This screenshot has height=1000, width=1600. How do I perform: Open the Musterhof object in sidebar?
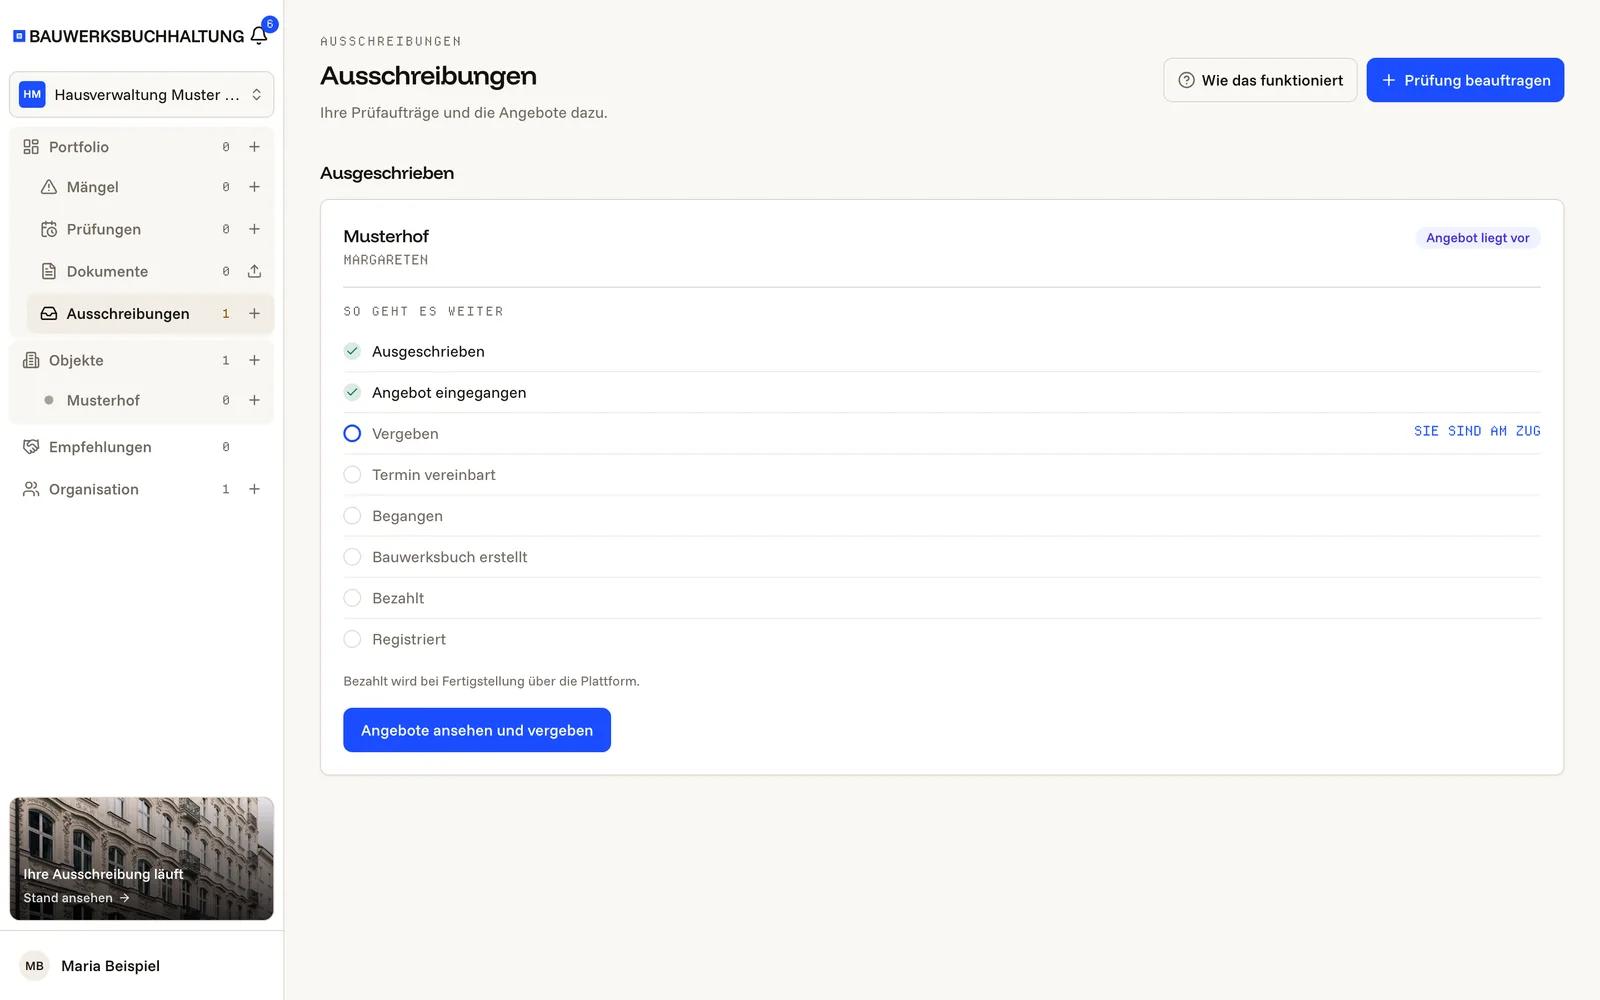click(103, 400)
